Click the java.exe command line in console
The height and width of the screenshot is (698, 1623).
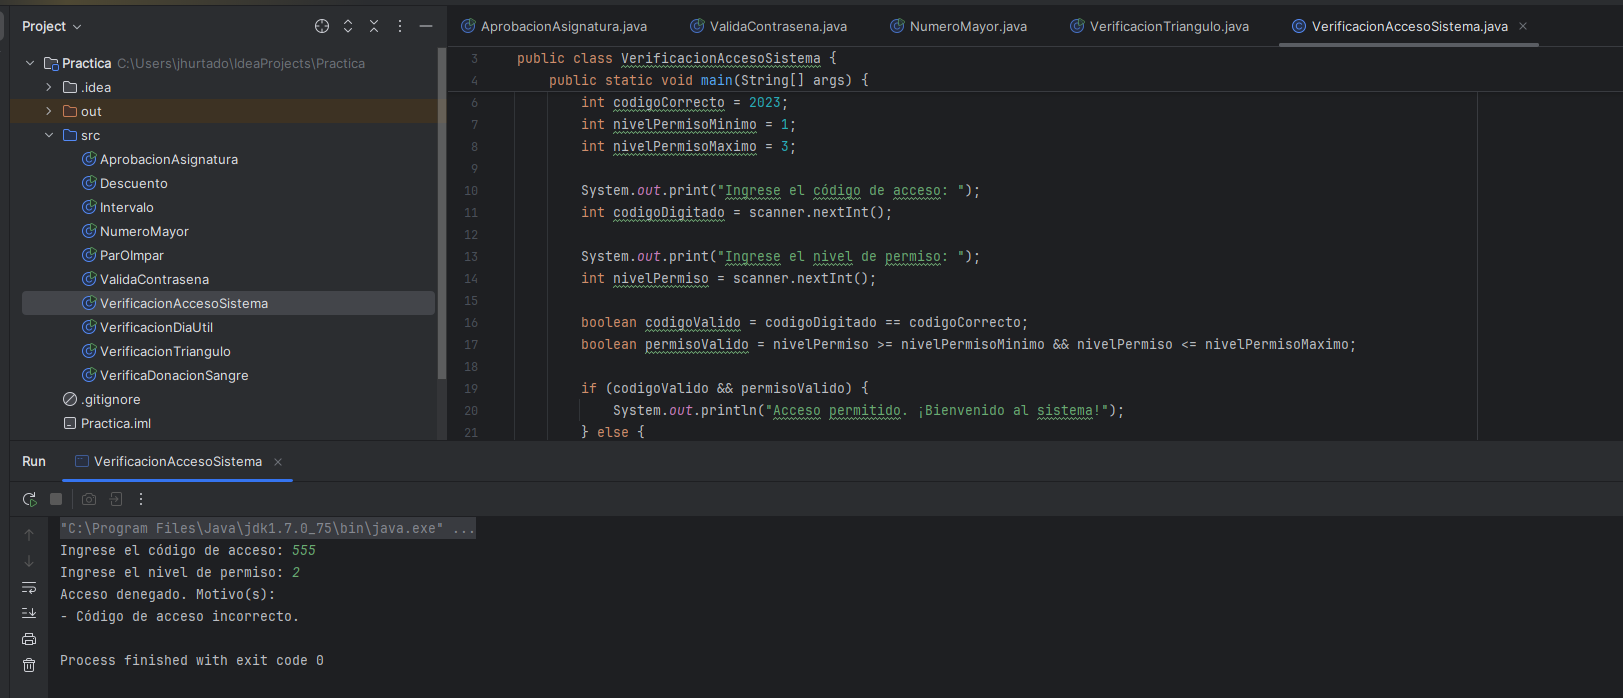coord(267,528)
